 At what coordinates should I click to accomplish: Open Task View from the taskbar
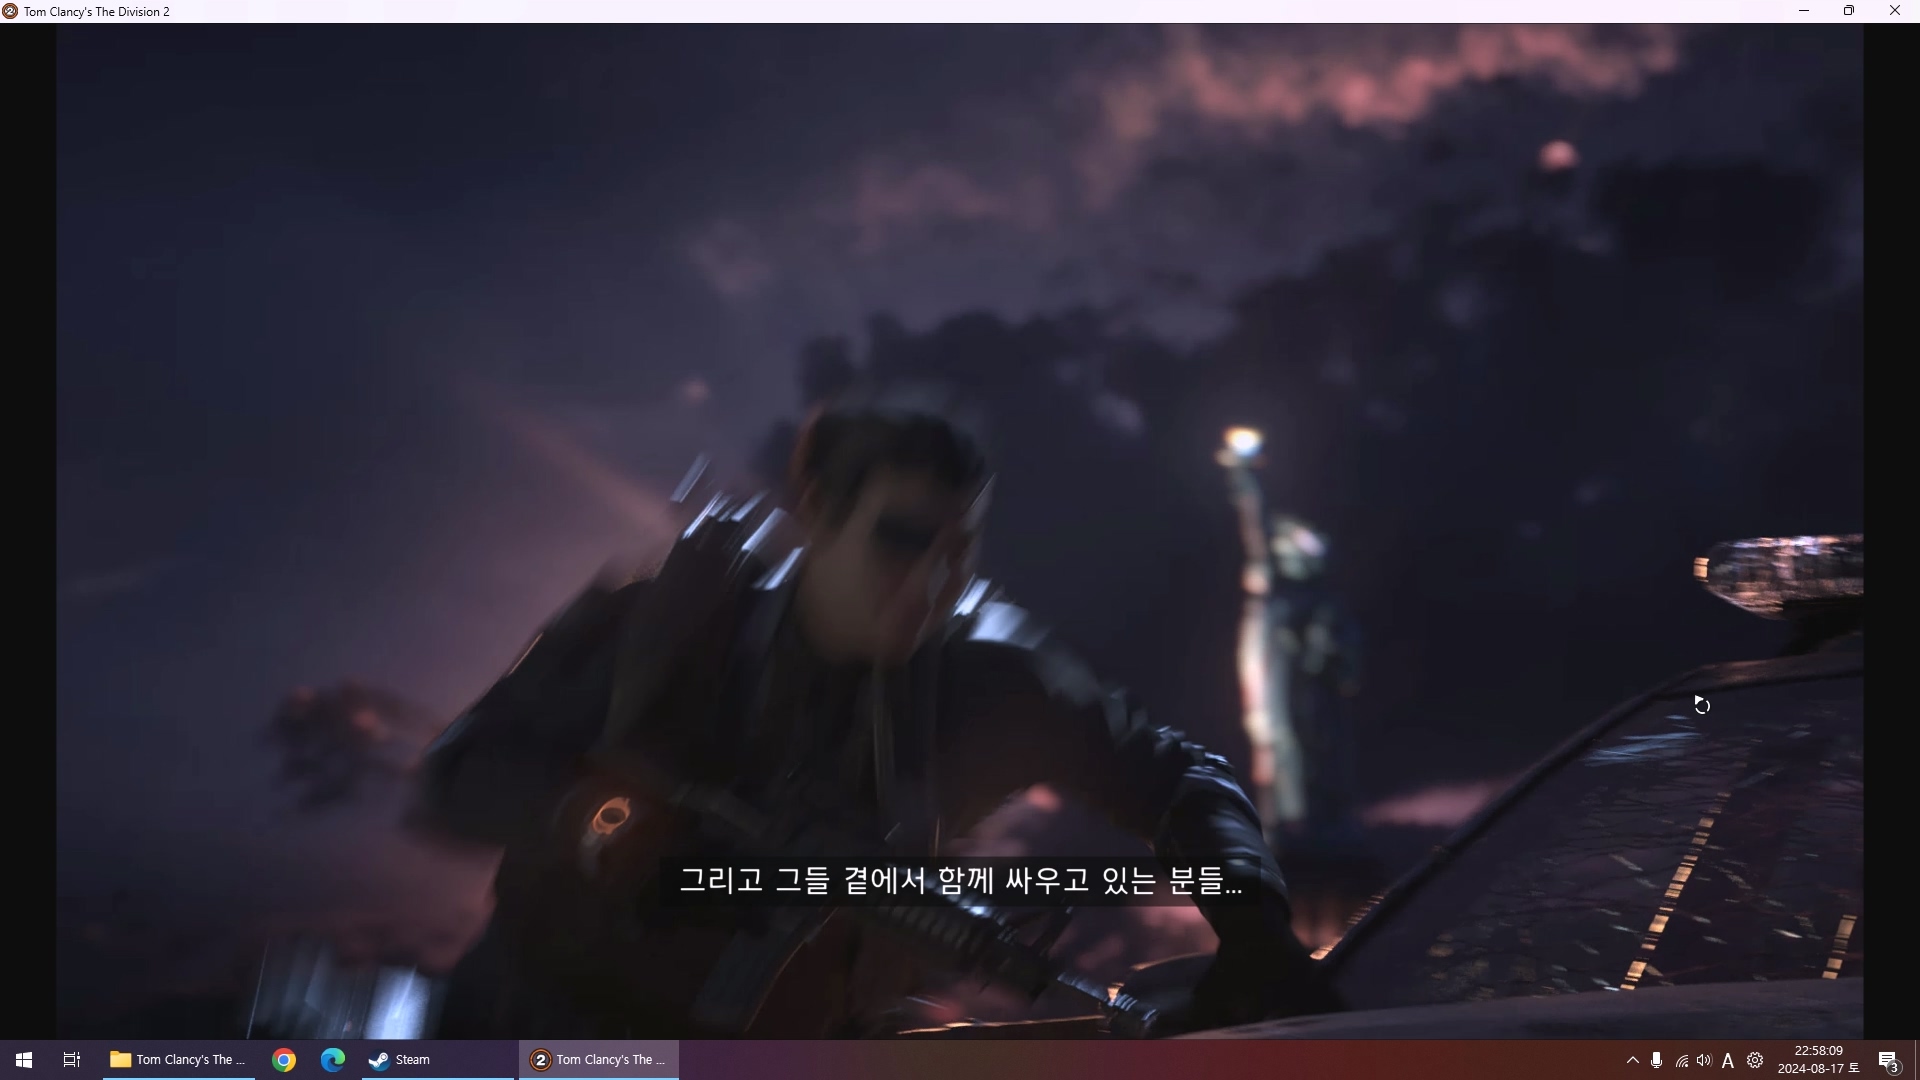72,1060
